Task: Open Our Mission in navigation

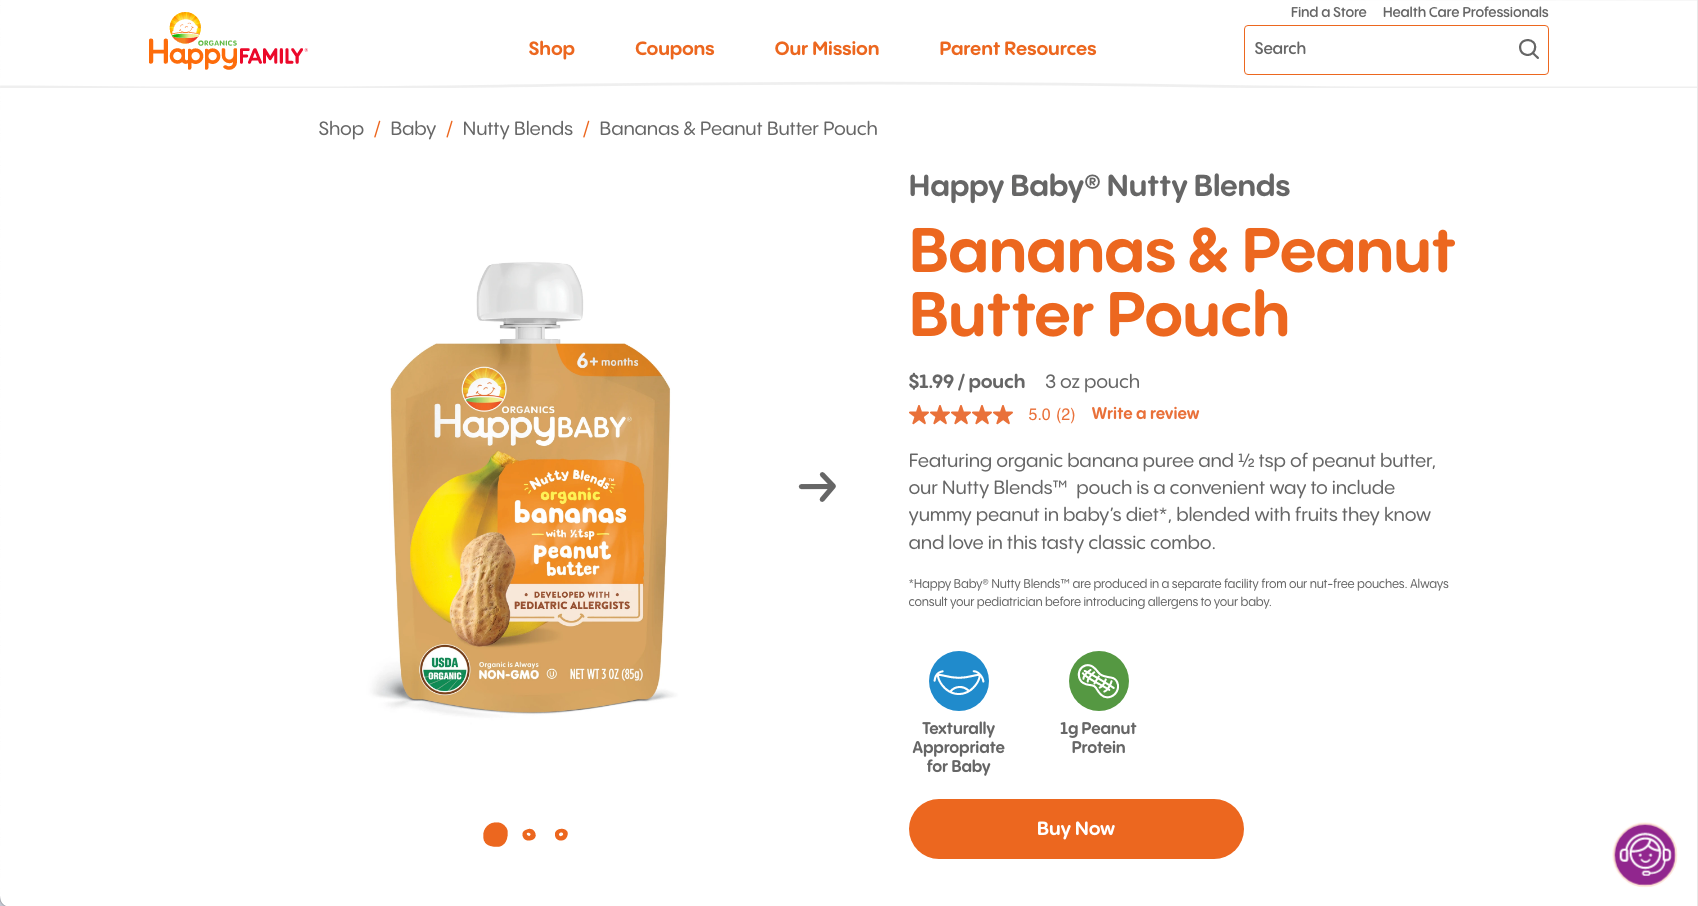Action: [826, 49]
